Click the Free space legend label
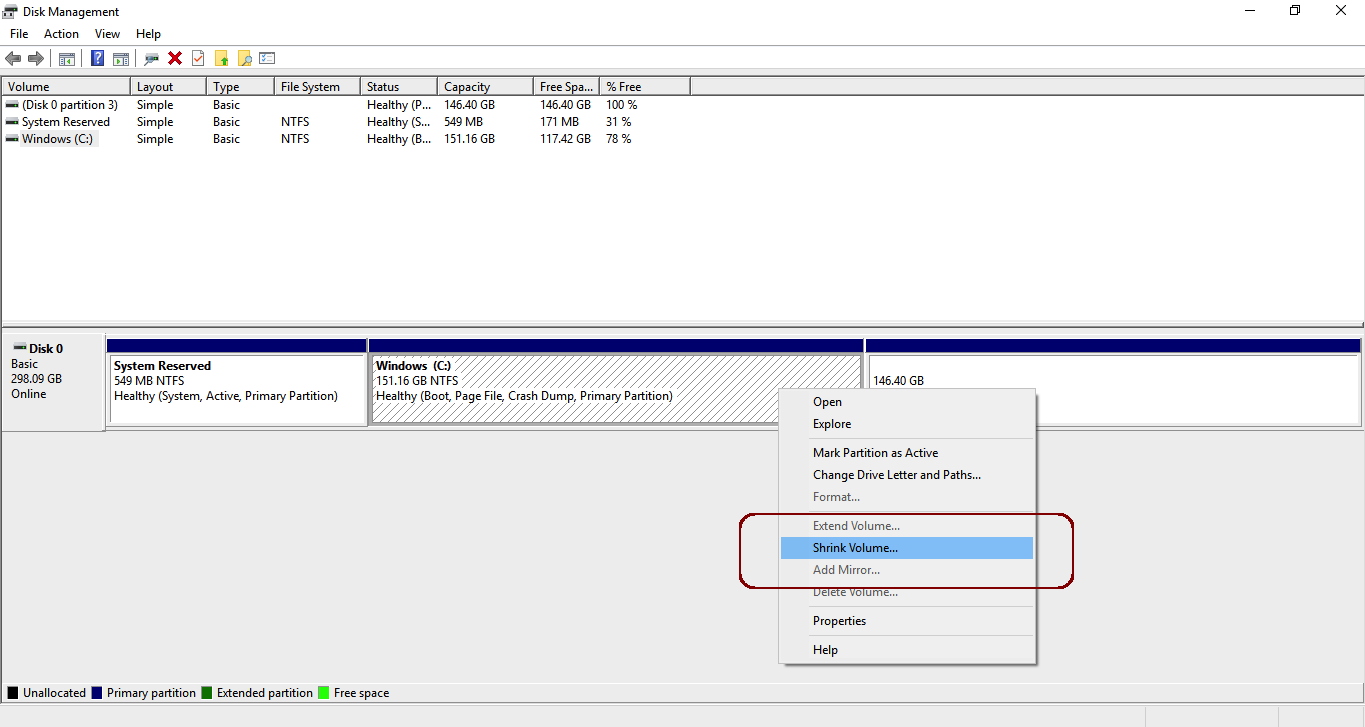The width and height of the screenshot is (1365, 727). click(362, 693)
